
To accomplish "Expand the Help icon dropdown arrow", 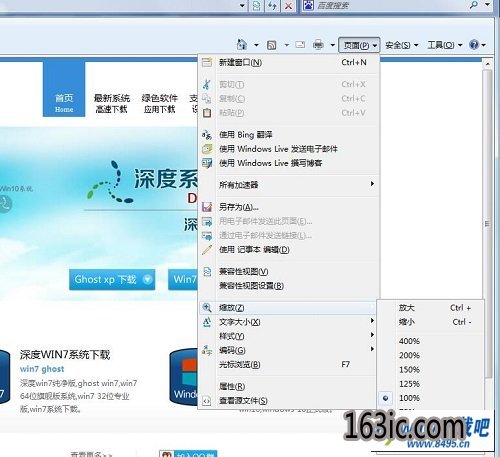I will click(x=484, y=45).
